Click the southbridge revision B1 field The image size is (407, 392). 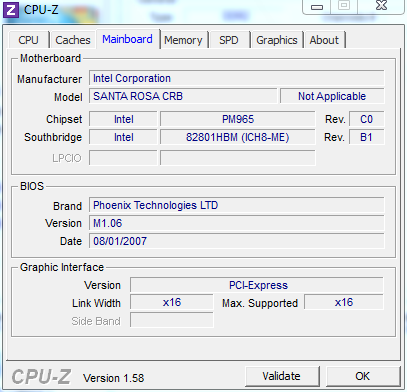click(x=366, y=137)
